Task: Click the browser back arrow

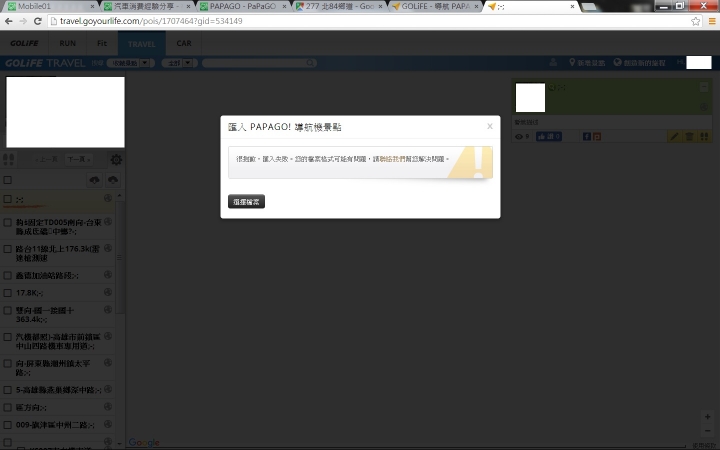Action: coord(8,21)
